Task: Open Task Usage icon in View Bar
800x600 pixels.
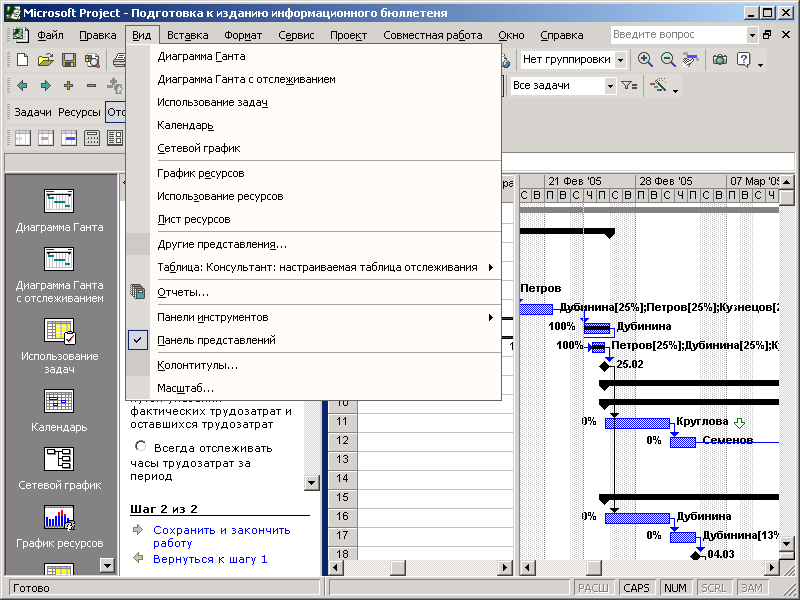Action: pyautogui.click(x=59, y=331)
